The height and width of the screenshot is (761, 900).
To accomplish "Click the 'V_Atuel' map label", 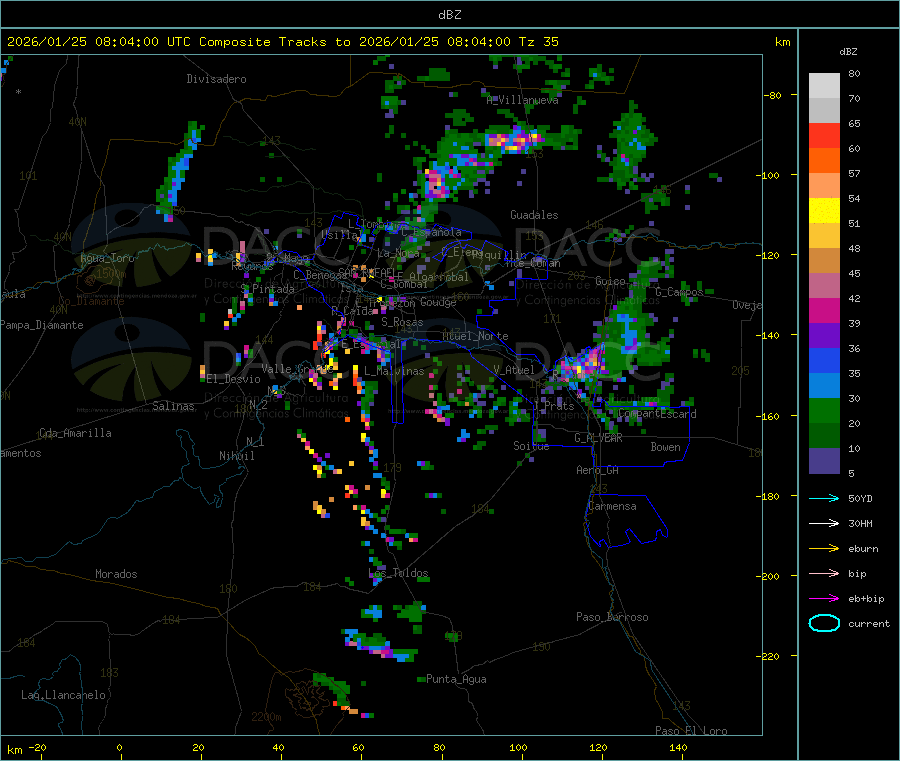I will (x=514, y=370).
